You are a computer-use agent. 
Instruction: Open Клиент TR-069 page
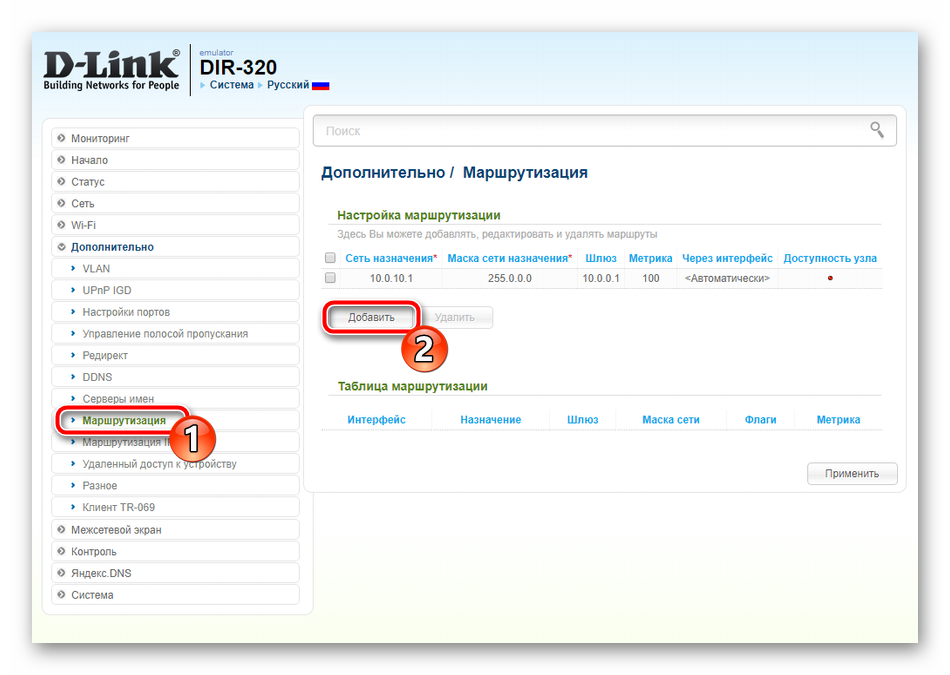click(176, 507)
